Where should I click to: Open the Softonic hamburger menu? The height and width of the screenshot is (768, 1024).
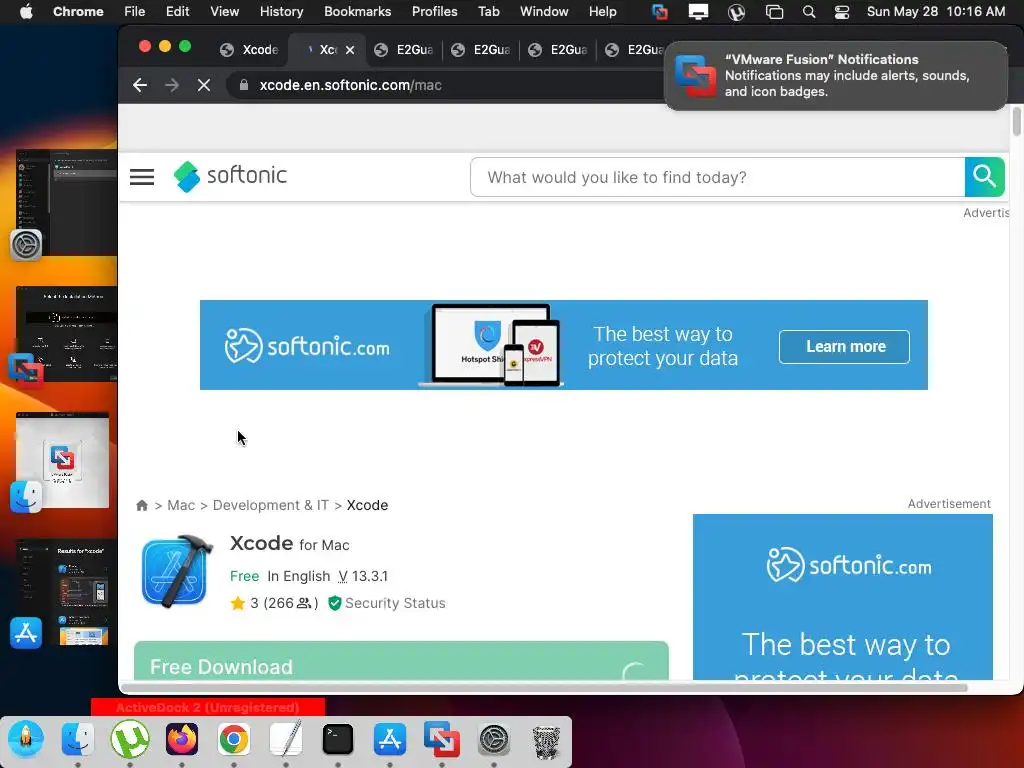click(142, 177)
